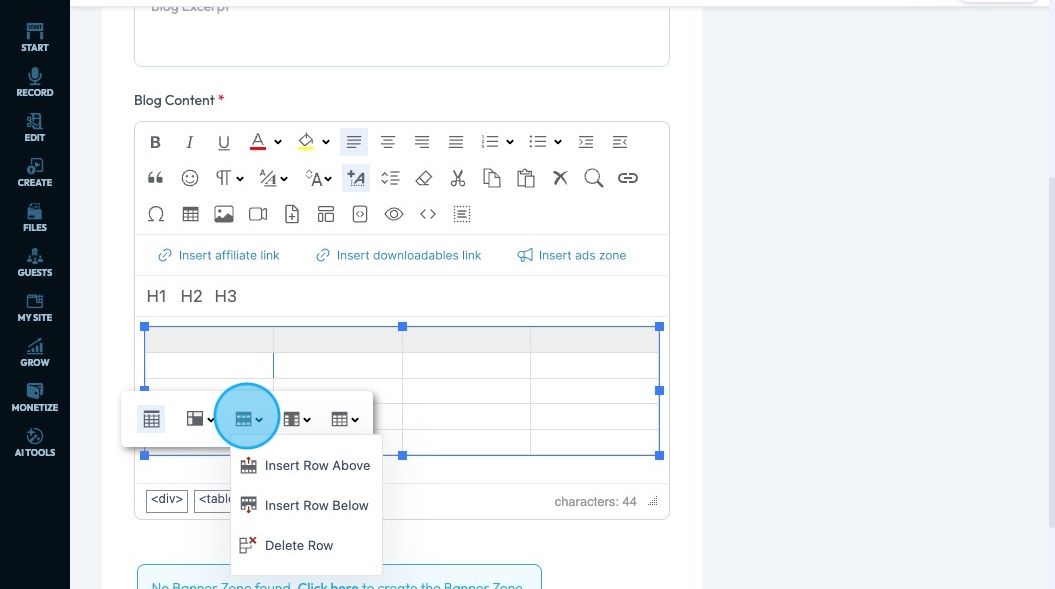Open the GROW sidebar section
Image resolution: width=1055 pixels, height=589 pixels.
34,353
